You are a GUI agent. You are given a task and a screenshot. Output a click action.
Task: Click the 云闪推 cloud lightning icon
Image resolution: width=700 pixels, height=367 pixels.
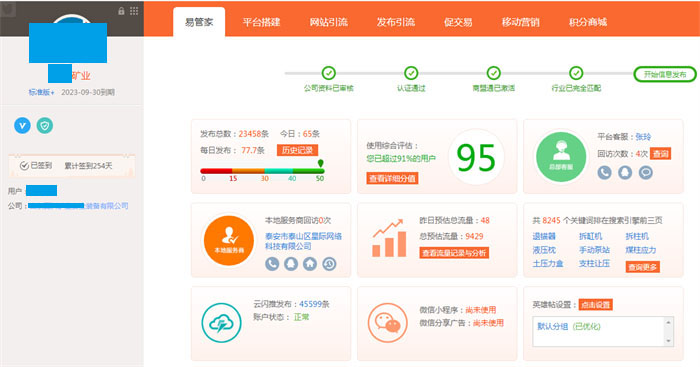click(221, 323)
